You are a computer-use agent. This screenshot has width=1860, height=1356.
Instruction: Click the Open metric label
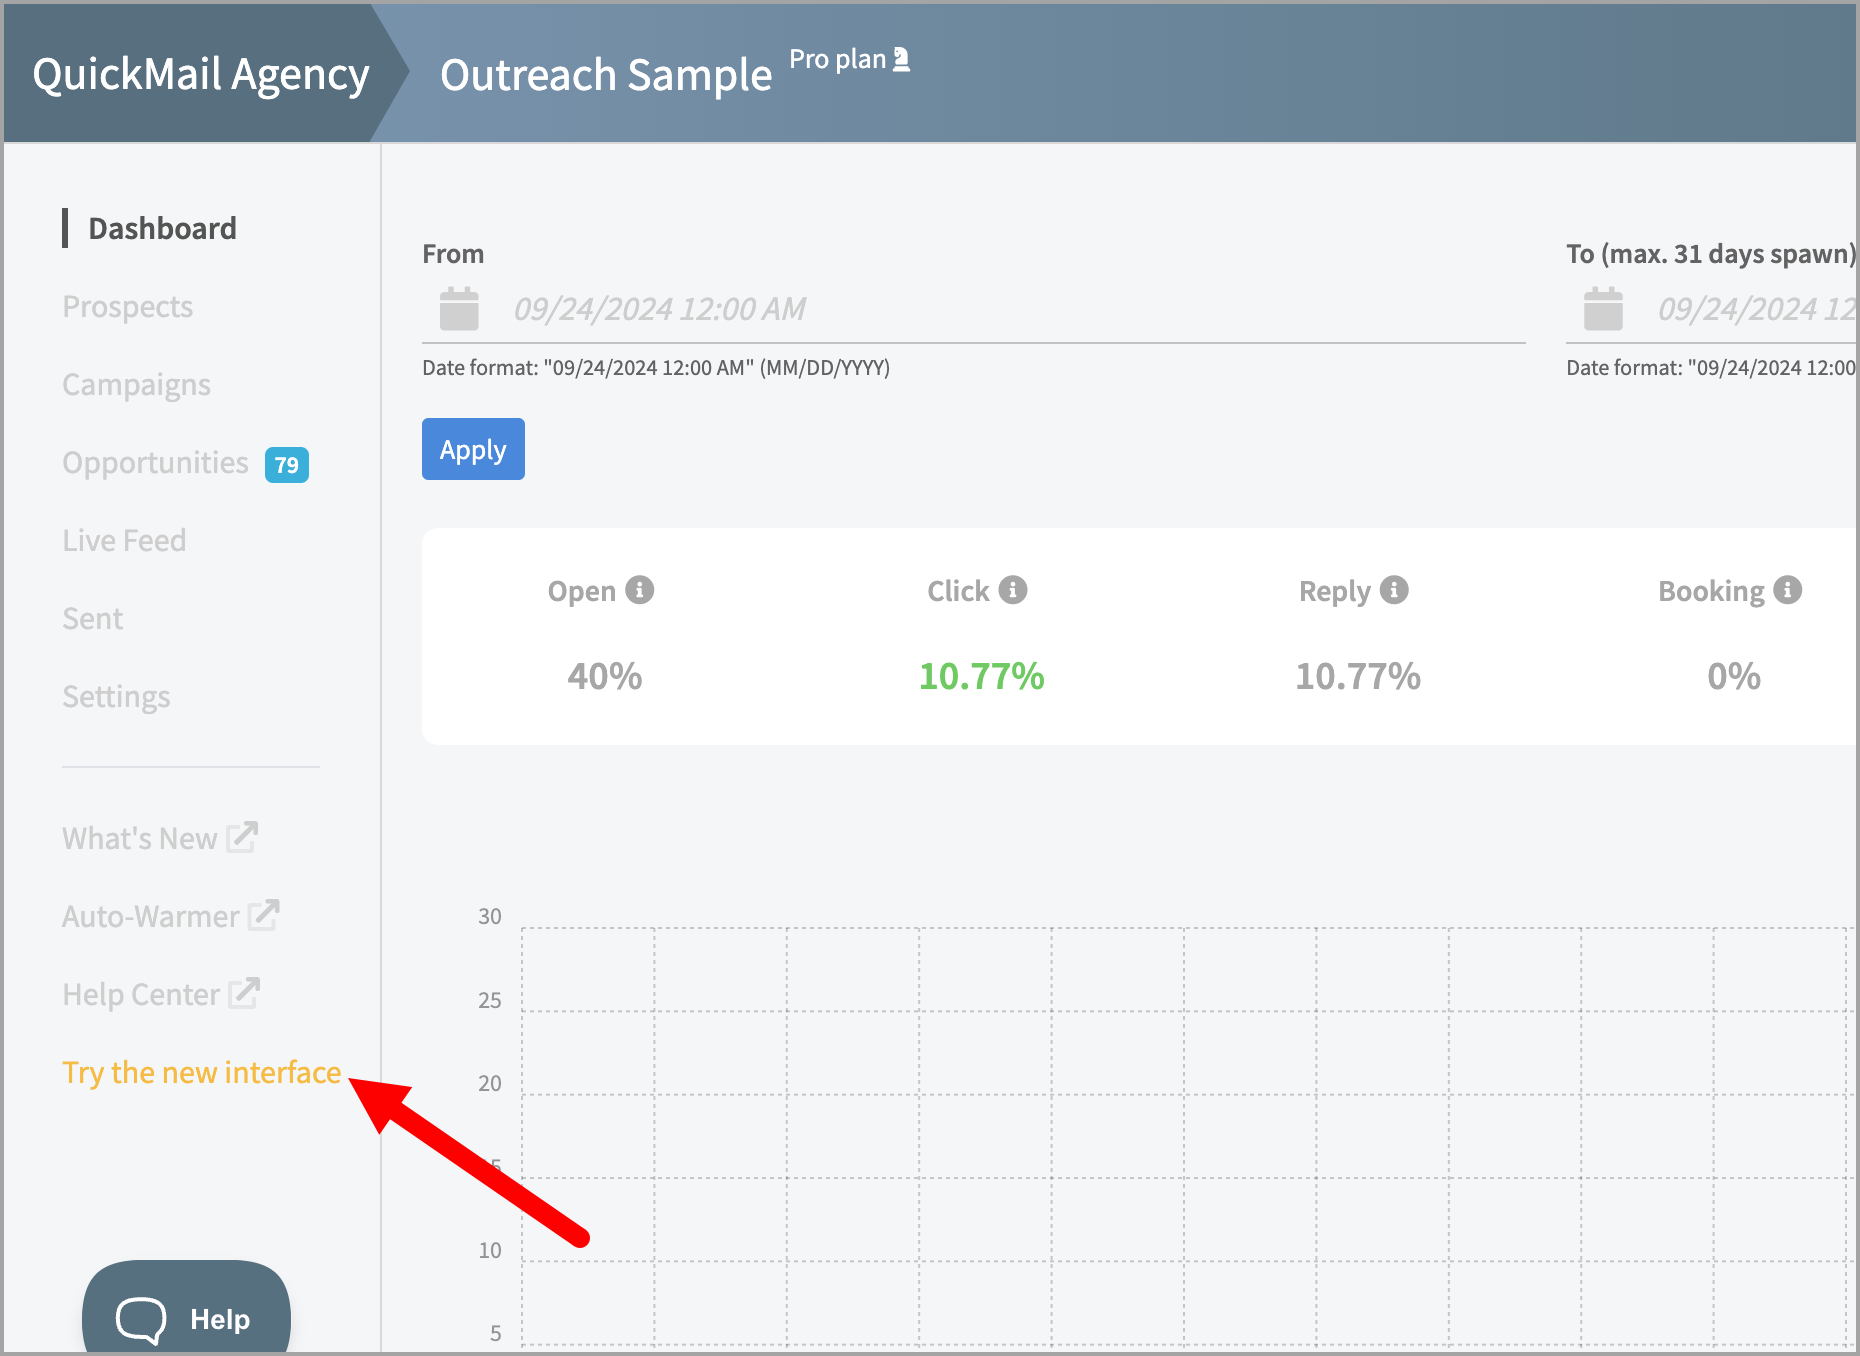pos(582,591)
